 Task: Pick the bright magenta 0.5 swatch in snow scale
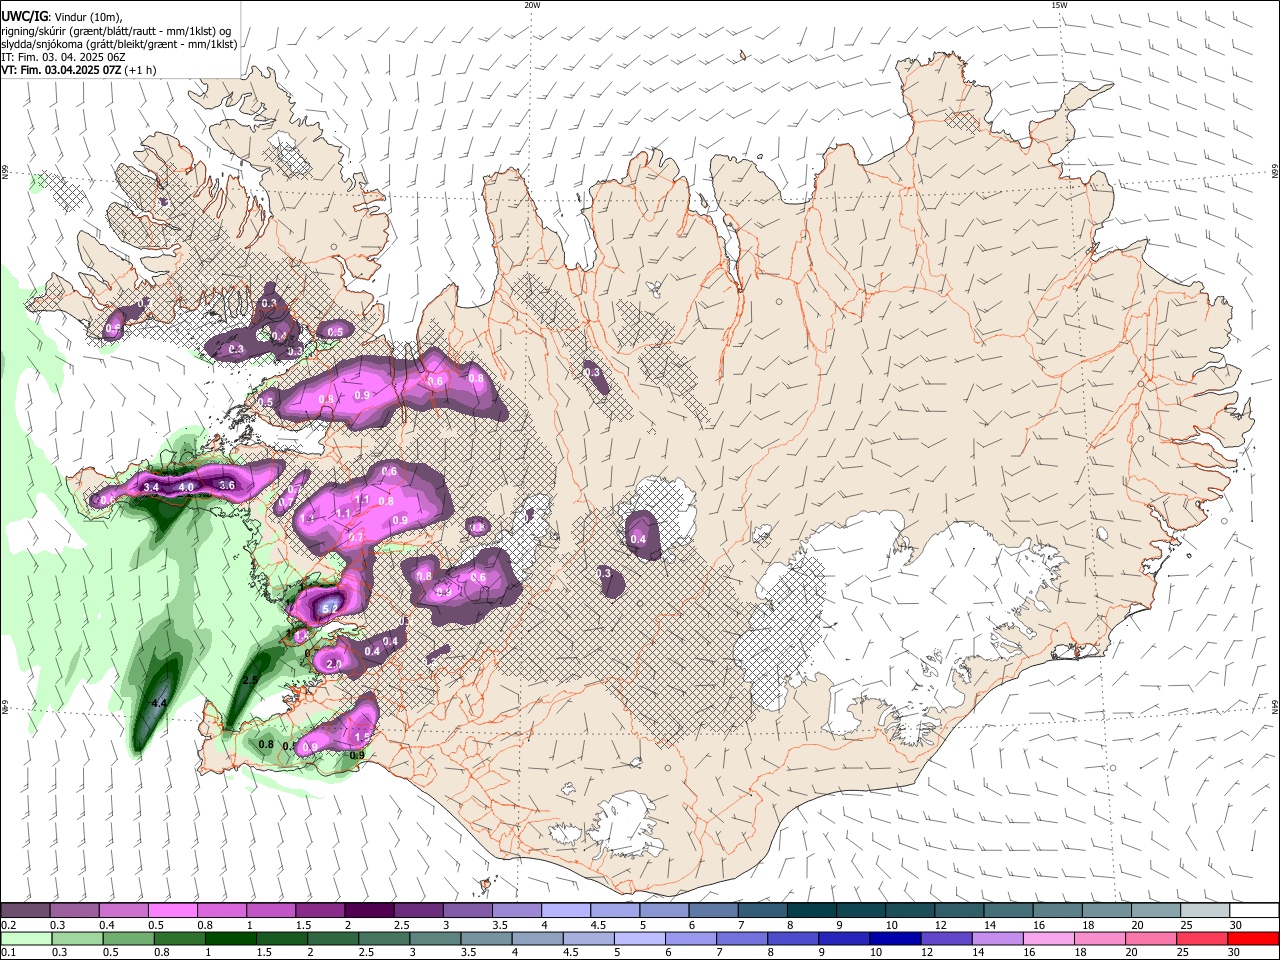pos(172,911)
